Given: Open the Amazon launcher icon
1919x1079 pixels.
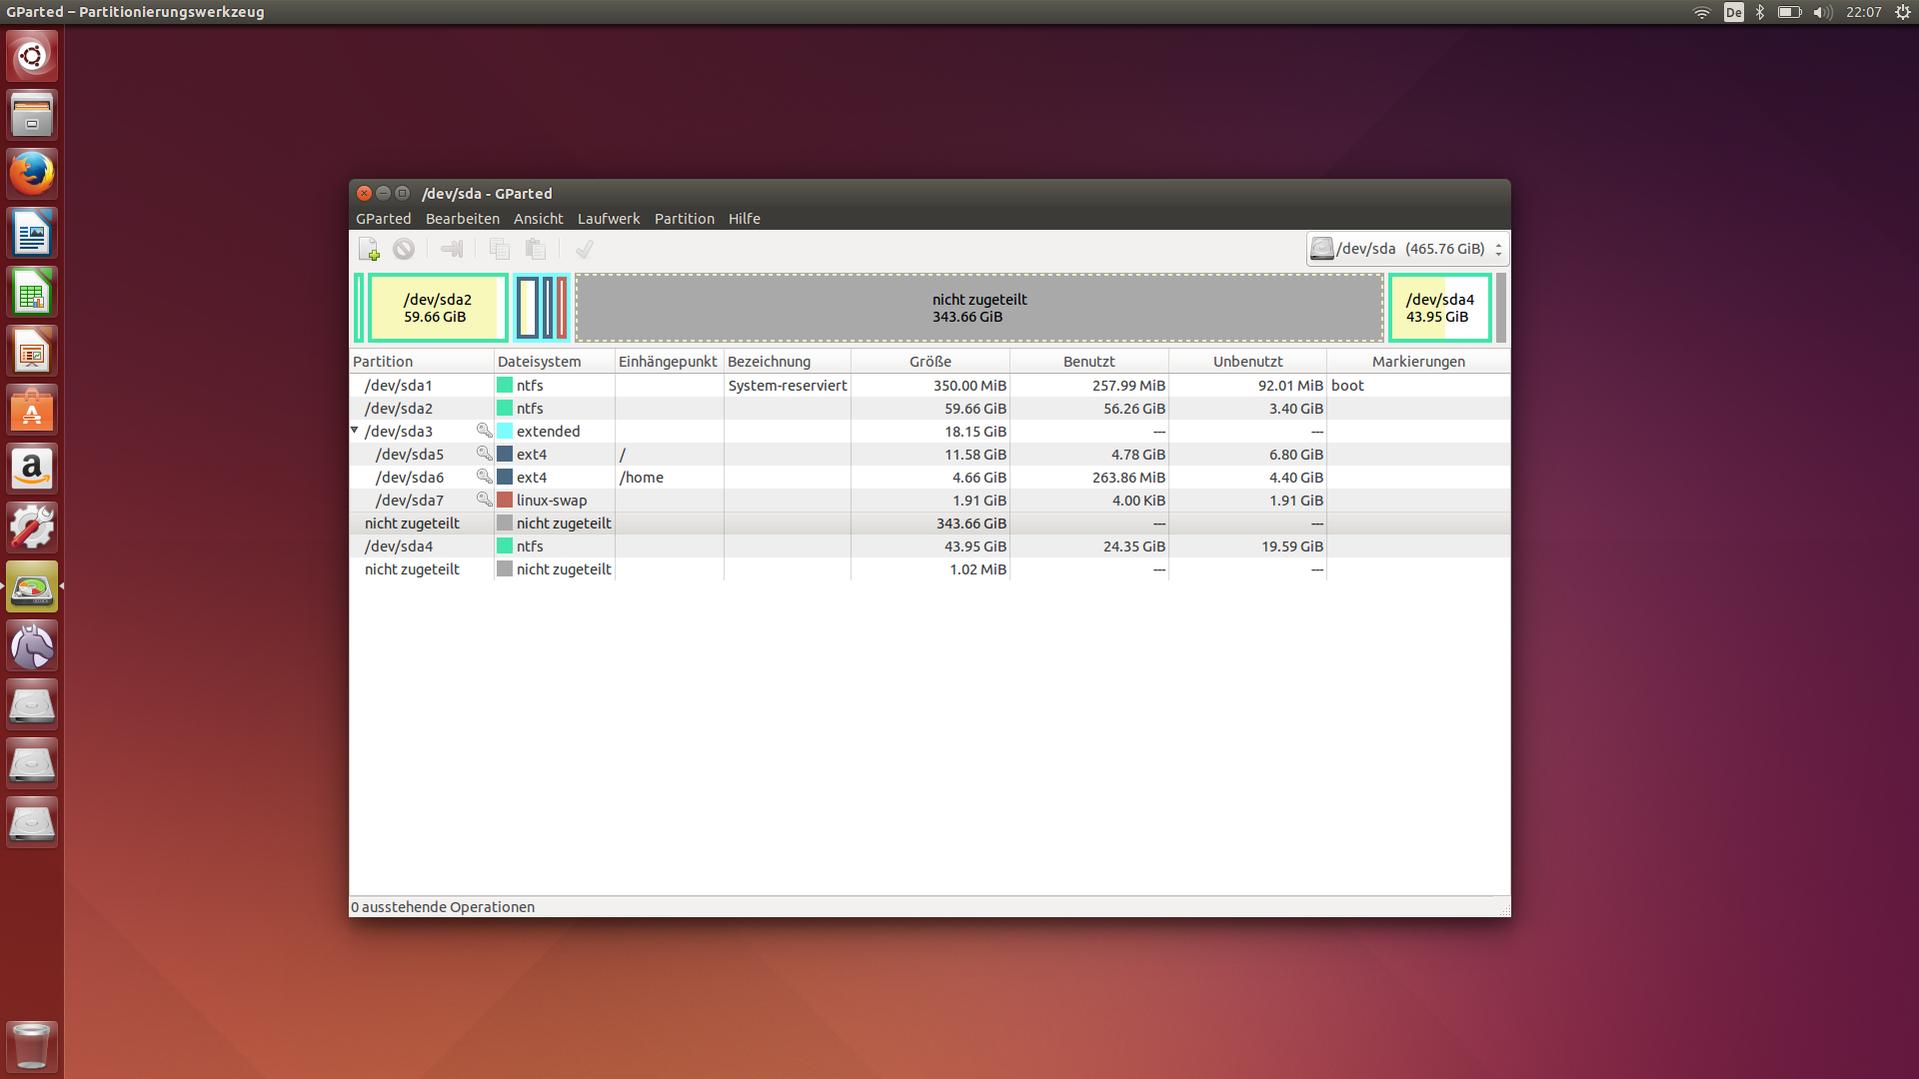Looking at the screenshot, I should click(x=32, y=469).
